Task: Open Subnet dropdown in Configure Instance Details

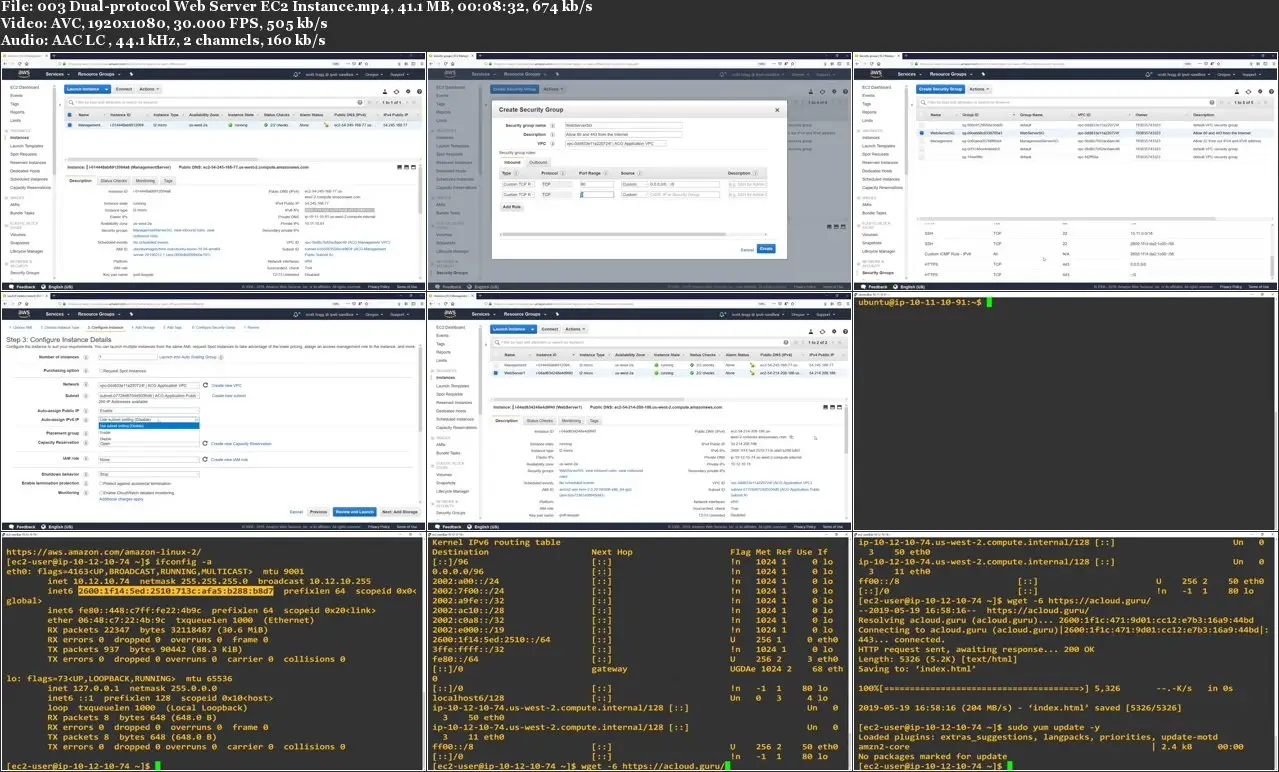Action: click(x=149, y=396)
